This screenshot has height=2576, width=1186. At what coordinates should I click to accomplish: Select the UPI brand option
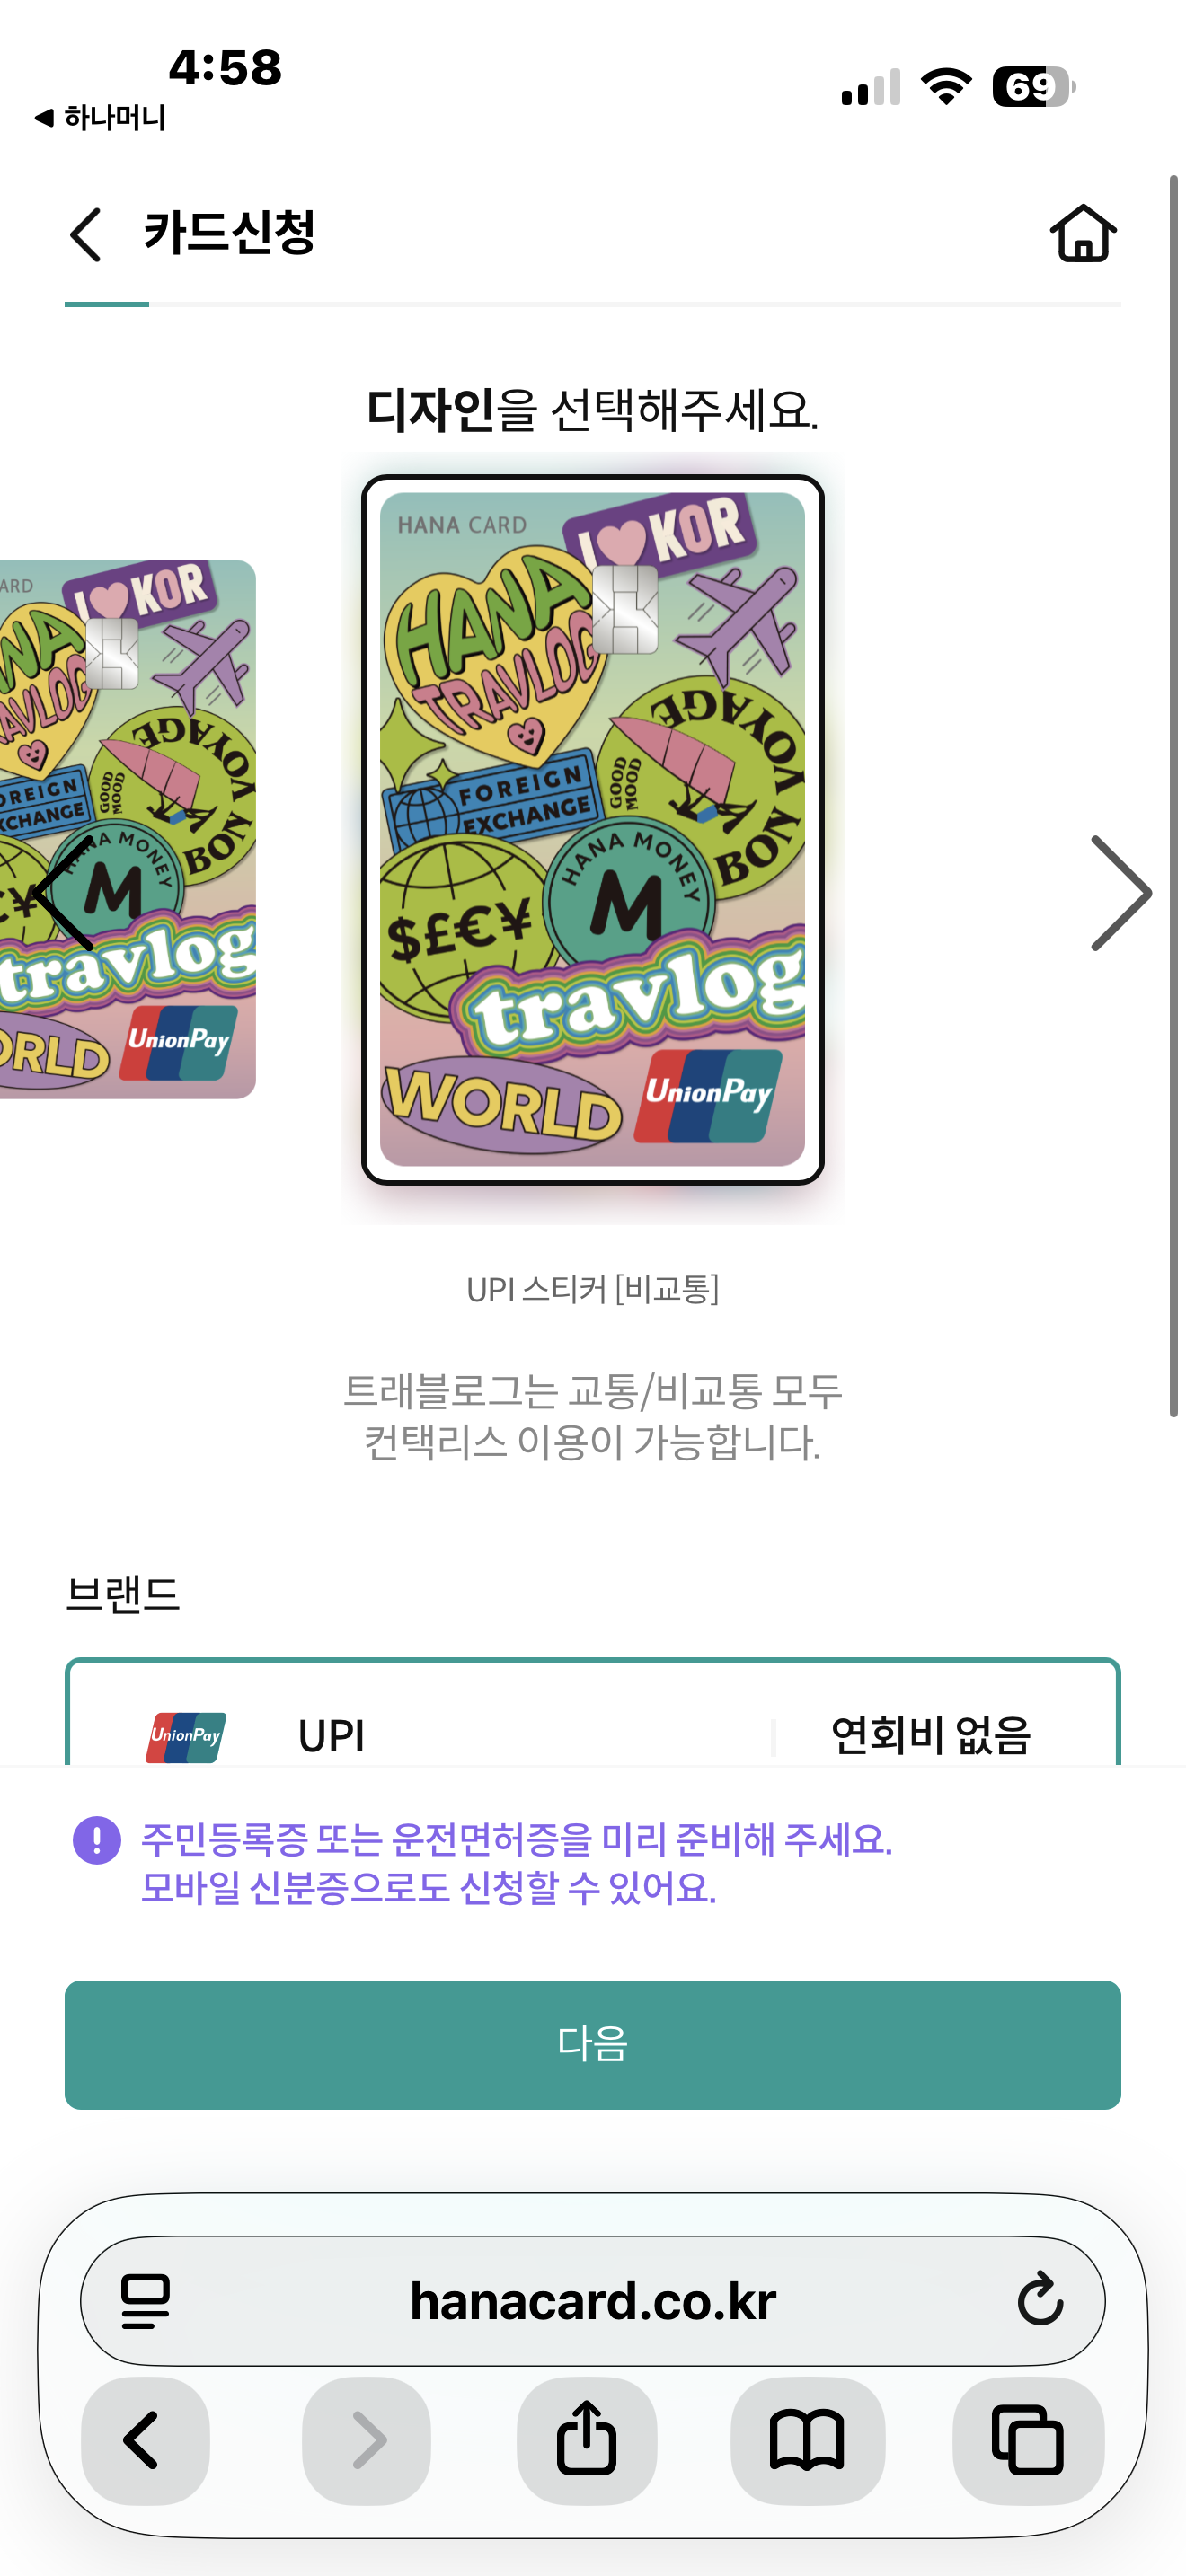coord(593,1713)
